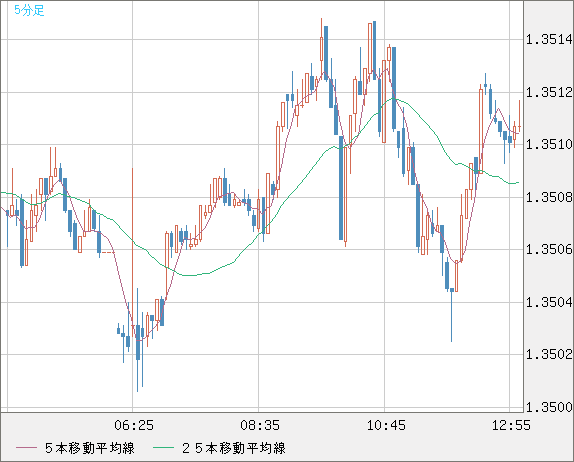Click the 12:55 time axis label
Screen dimensions: 574x462
point(511,425)
